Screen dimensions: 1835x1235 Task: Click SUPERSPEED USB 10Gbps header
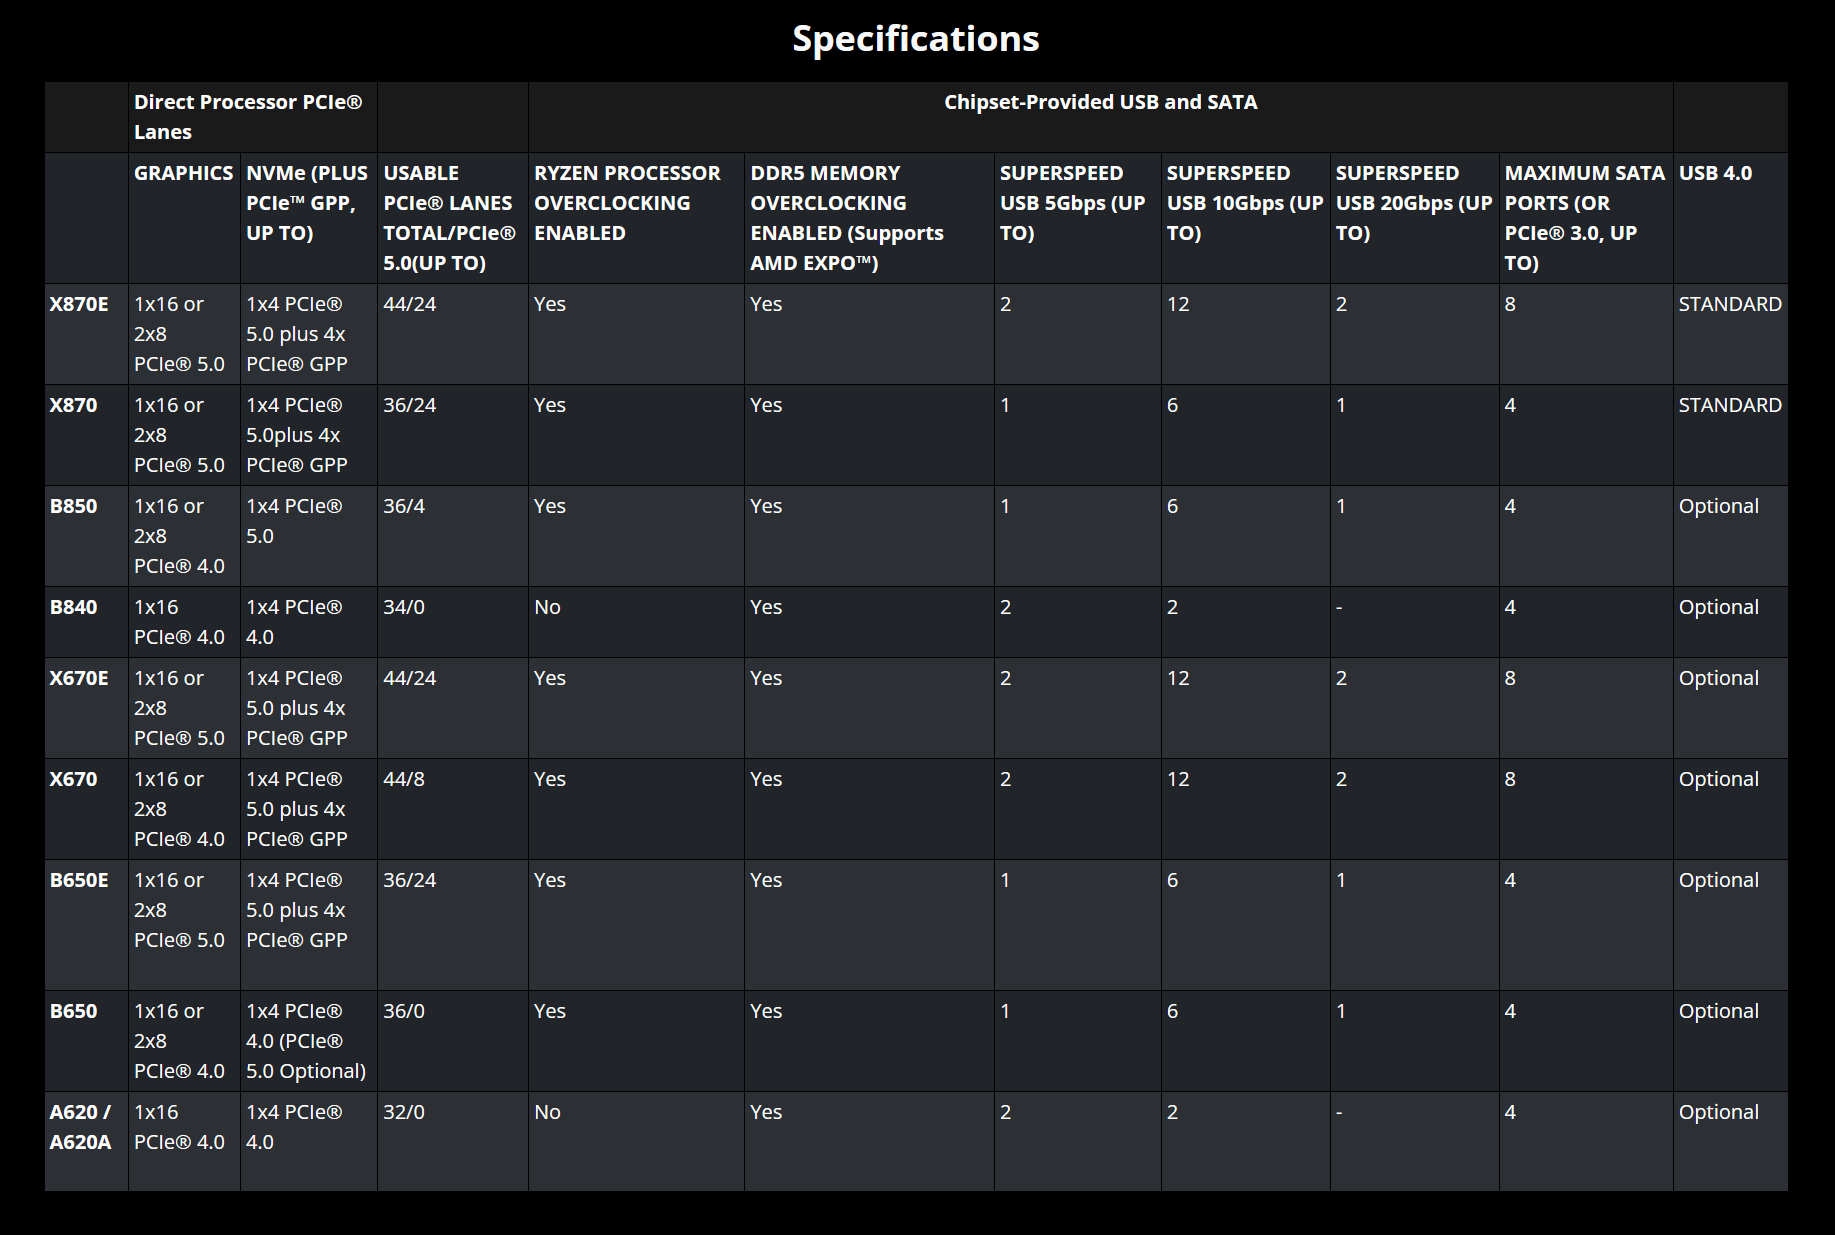coord(1245,218)
